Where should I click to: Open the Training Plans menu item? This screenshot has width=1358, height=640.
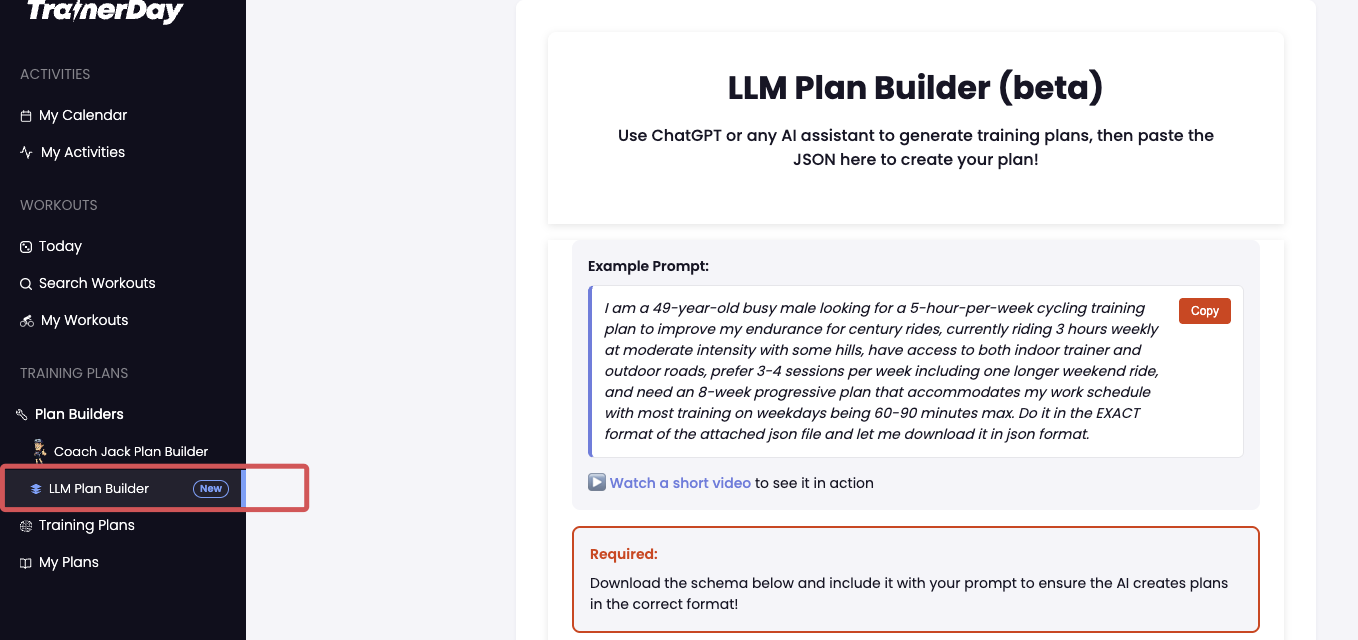[x=86, y=526]
